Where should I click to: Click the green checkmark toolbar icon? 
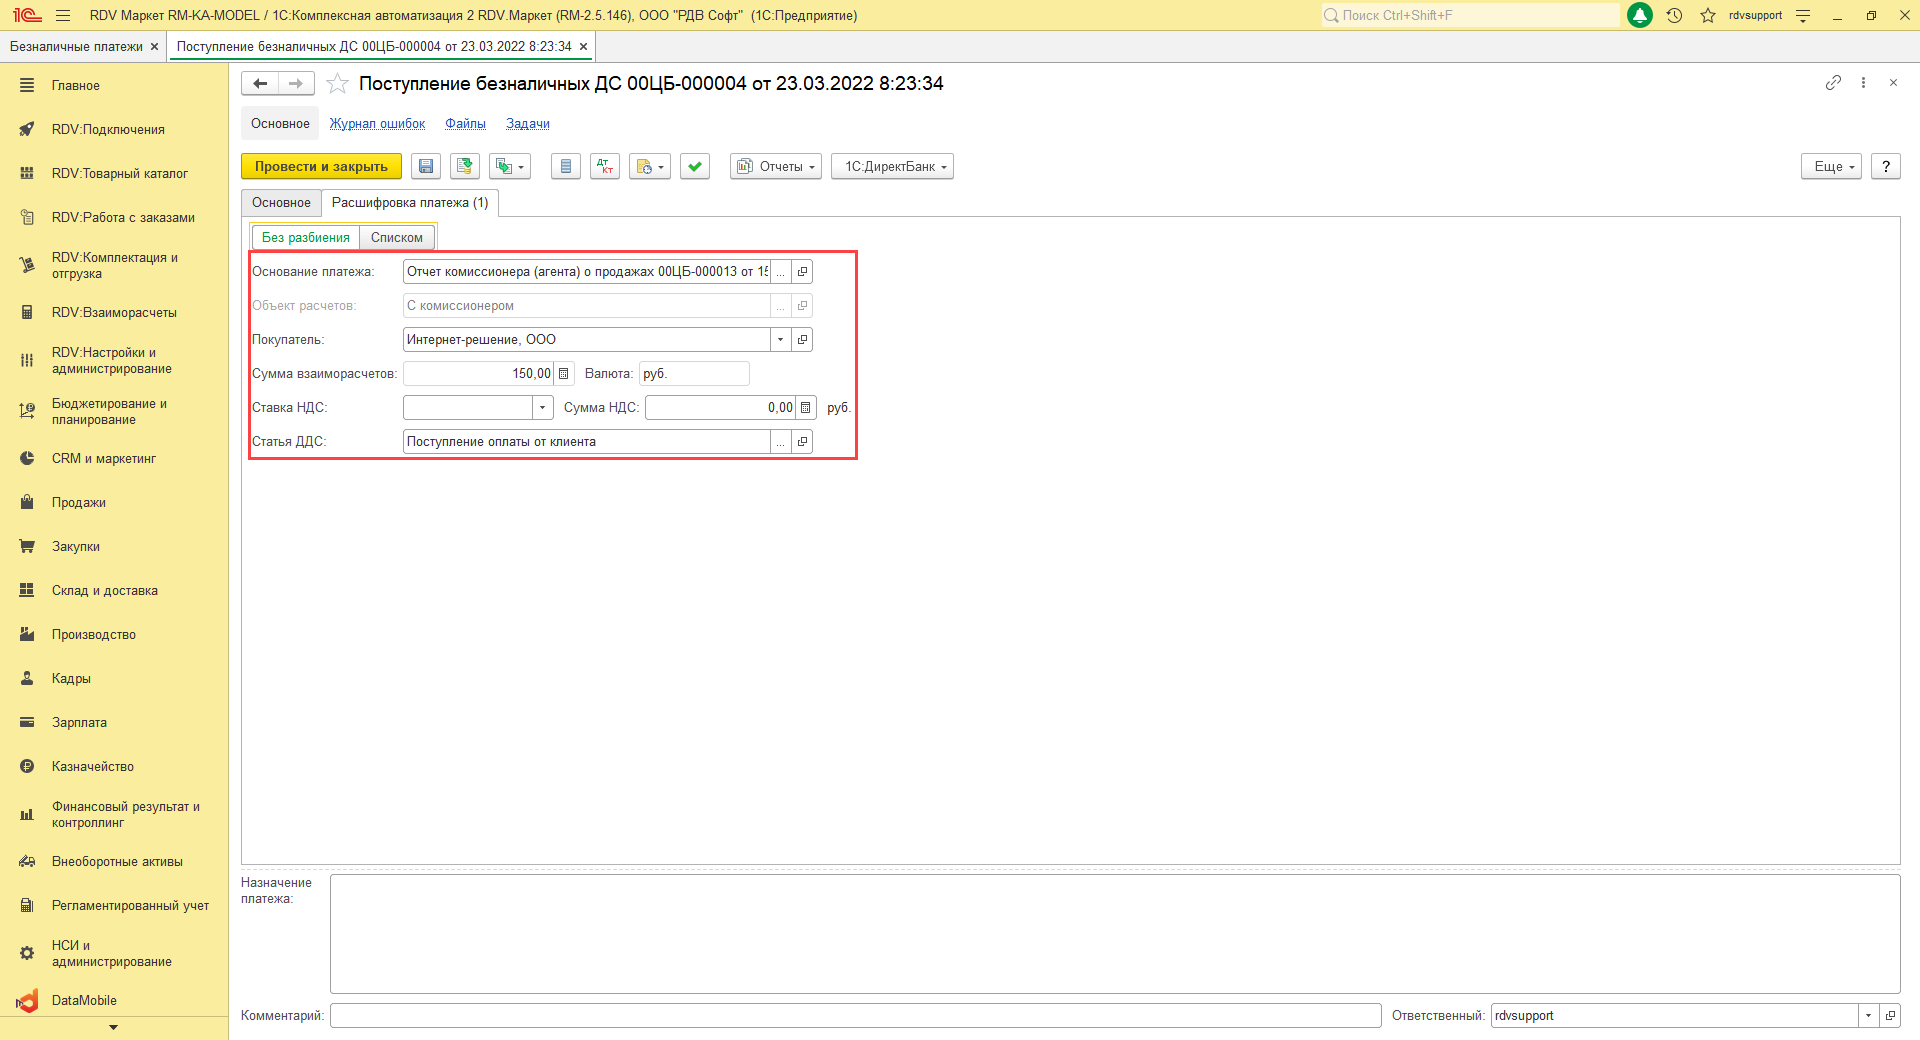coord(695,167)
